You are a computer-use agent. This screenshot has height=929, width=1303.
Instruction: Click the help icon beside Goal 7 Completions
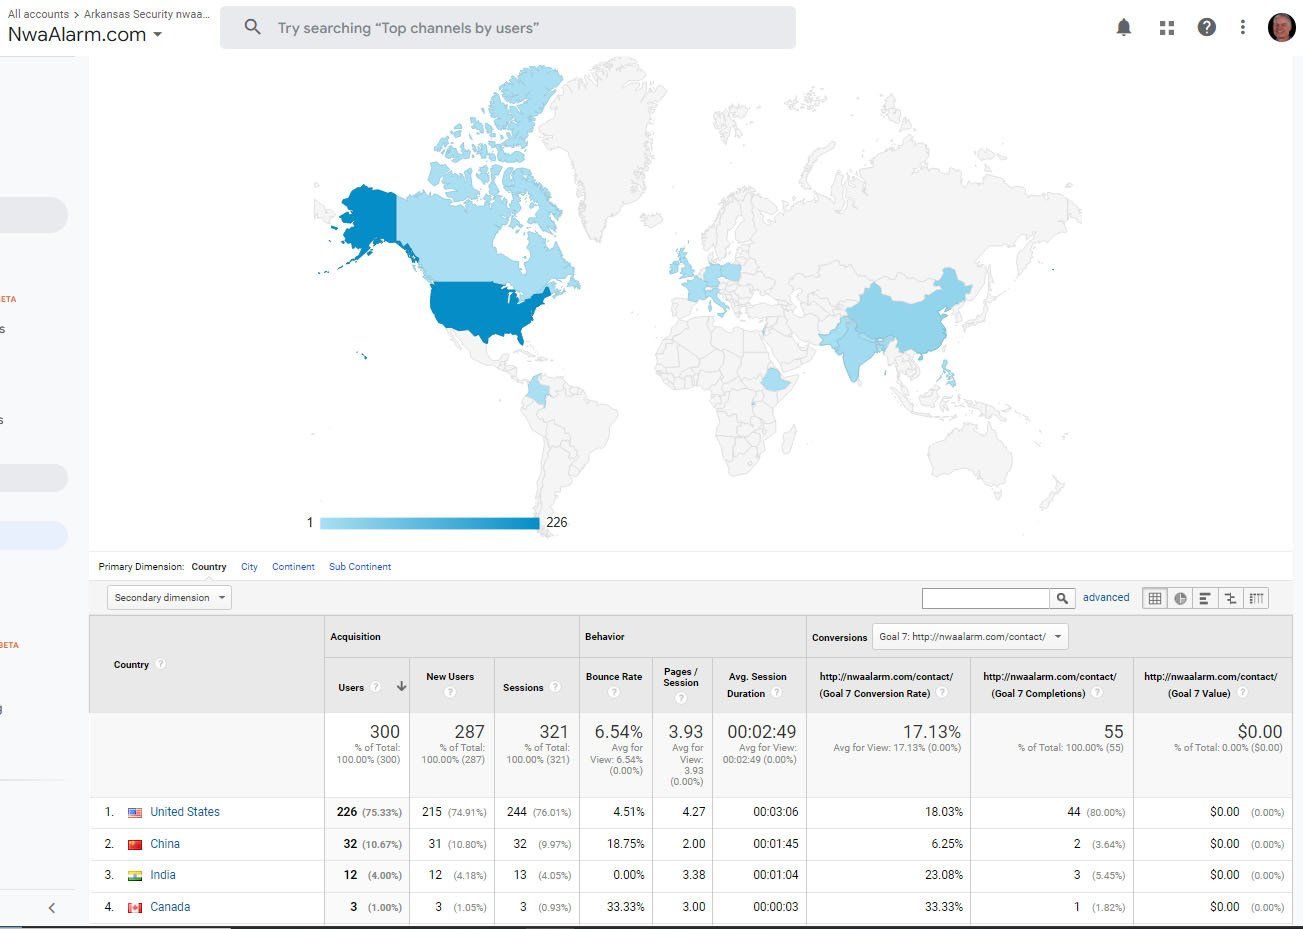1096,693
